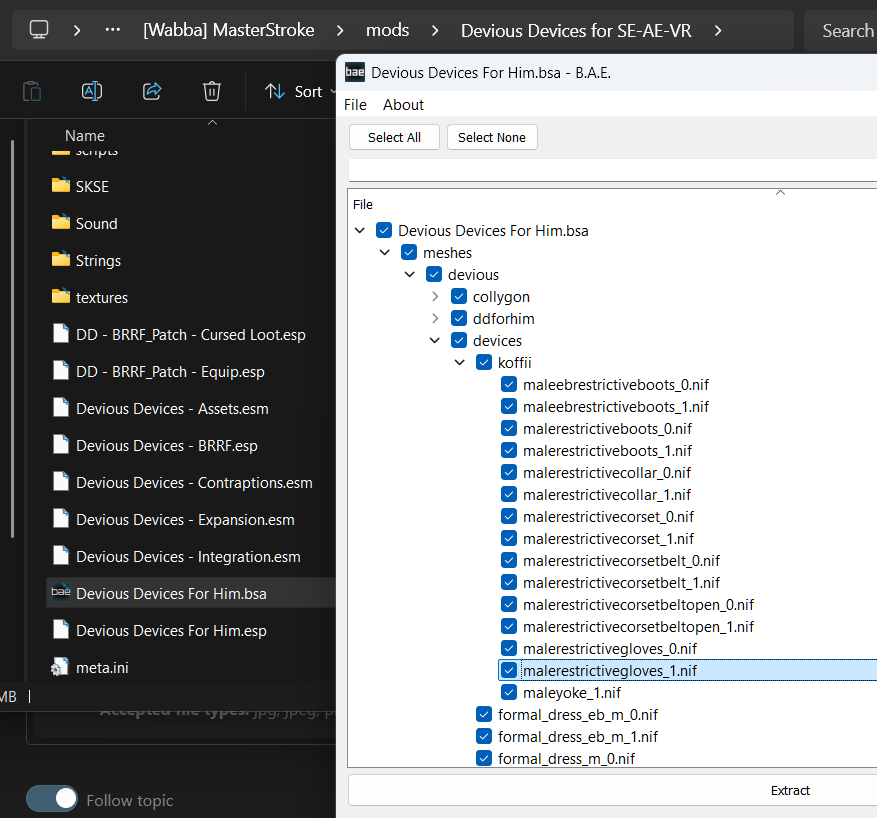Viewport: 877px width, 818px height.
Task: Click the Delete trash icon in Explorer toolbar
Action: tap(211, 91)
